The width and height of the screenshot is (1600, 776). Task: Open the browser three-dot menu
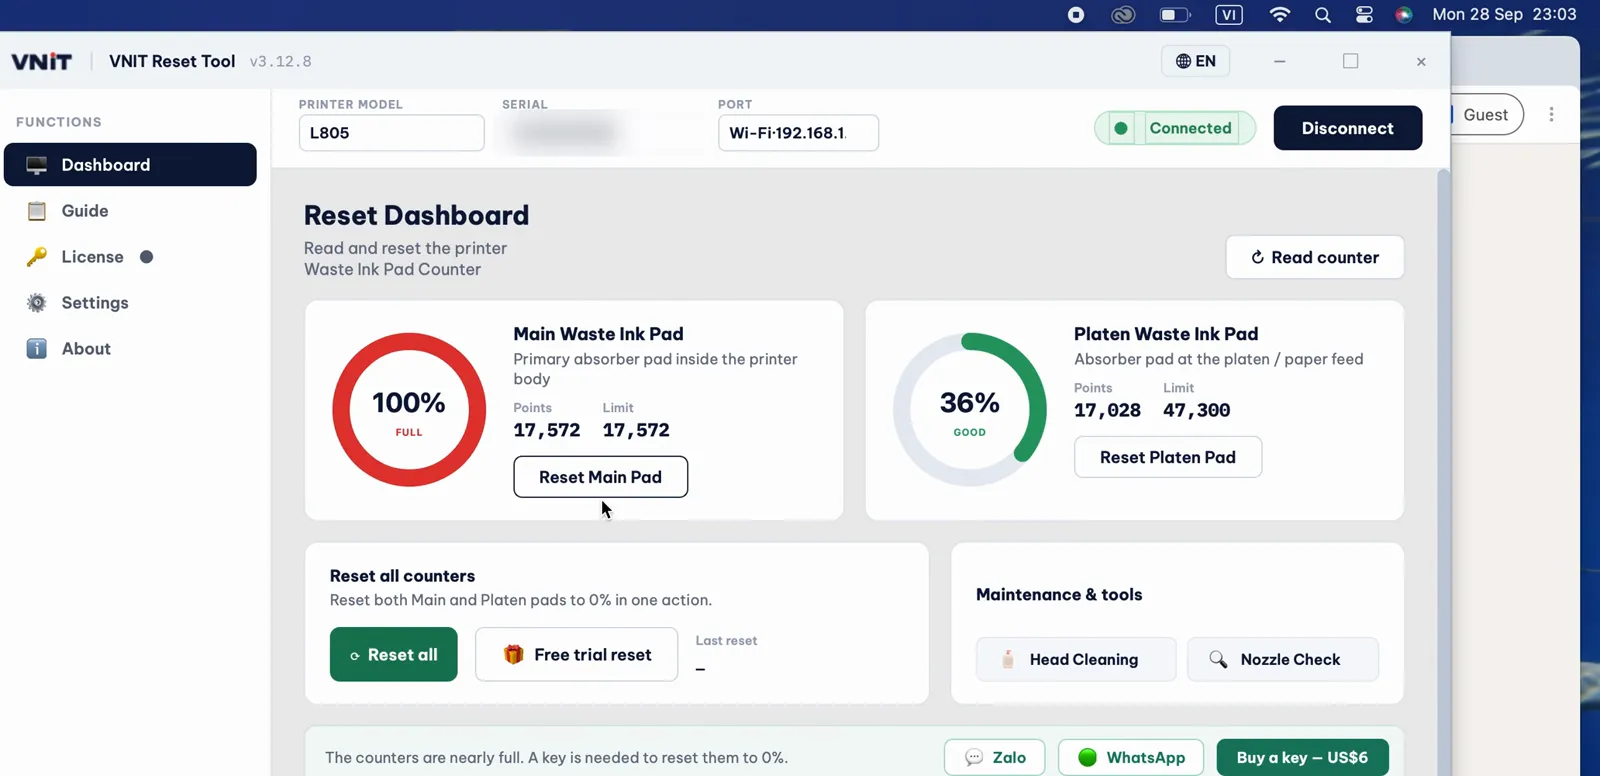click(x=1551, y=114)
